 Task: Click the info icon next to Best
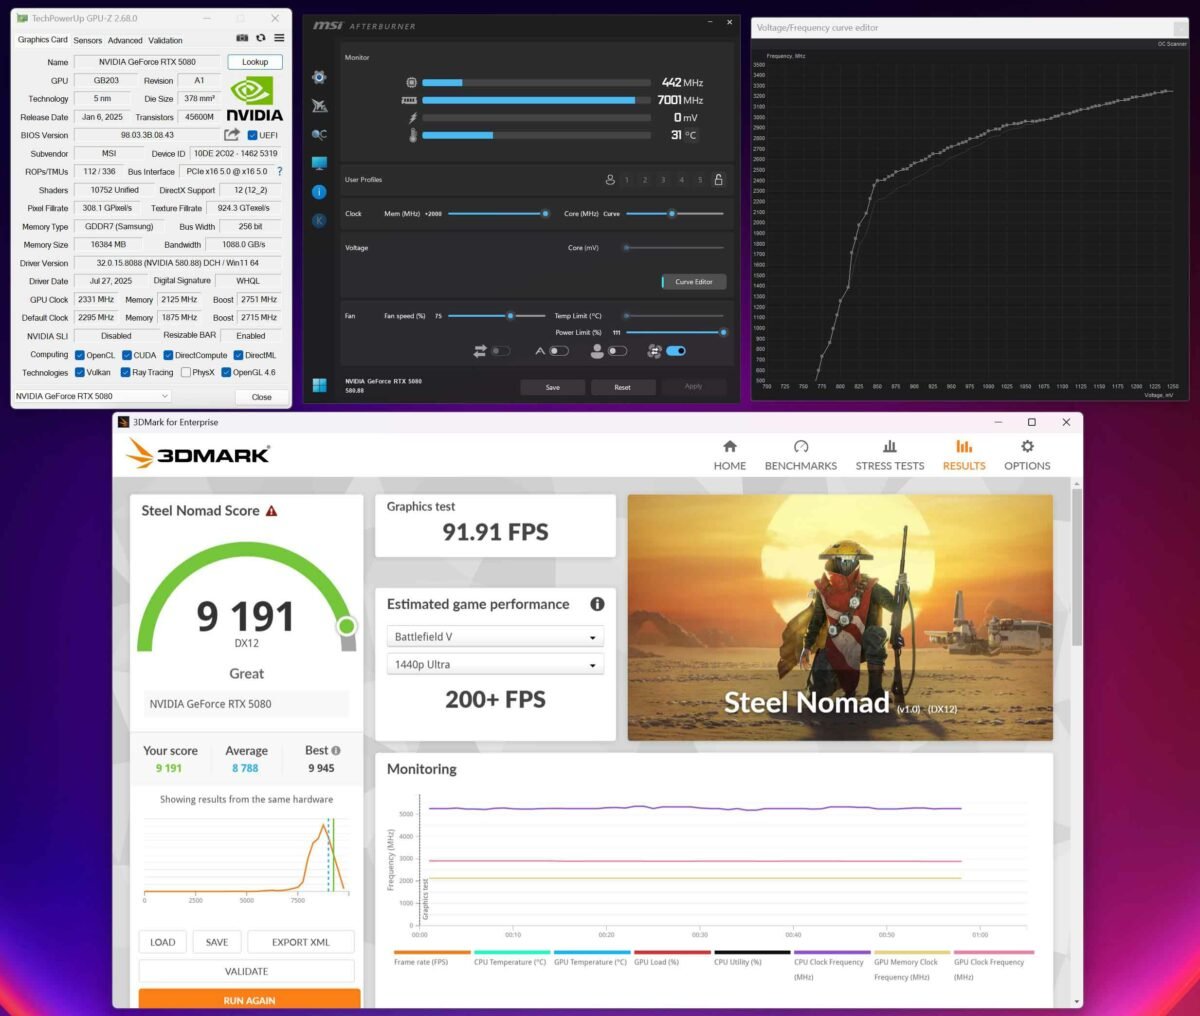pyautogui.click(x=336, y=750)
